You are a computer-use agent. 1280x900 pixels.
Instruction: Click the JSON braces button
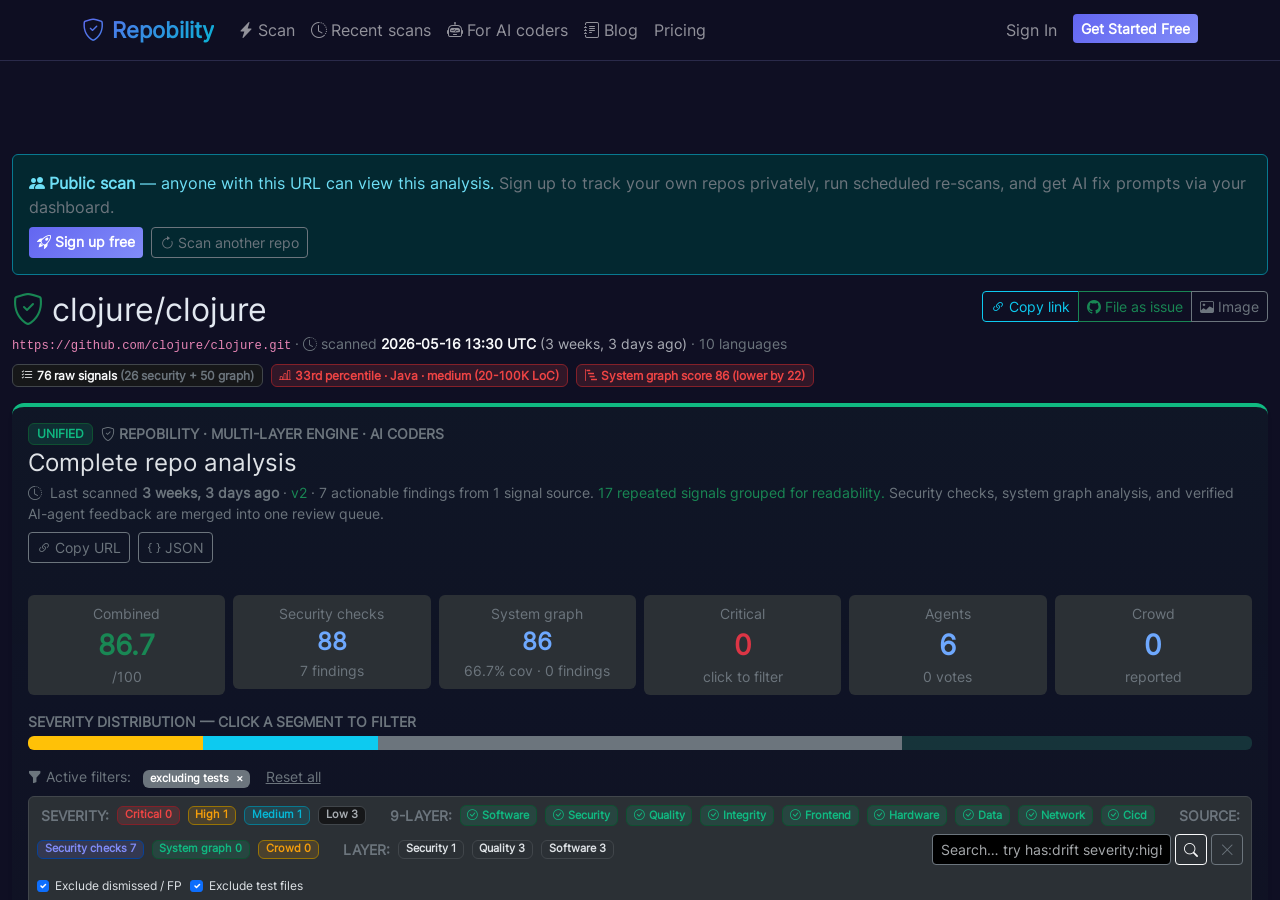pos(175,548)
